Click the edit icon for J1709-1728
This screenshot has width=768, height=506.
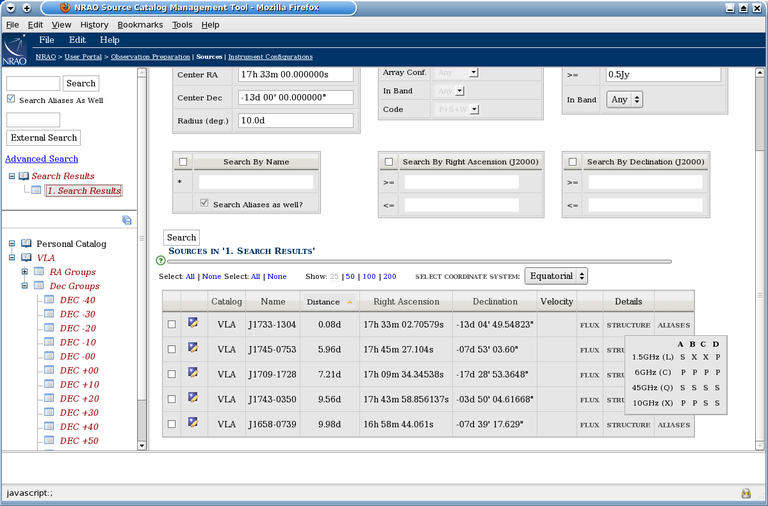coord(193,373)
